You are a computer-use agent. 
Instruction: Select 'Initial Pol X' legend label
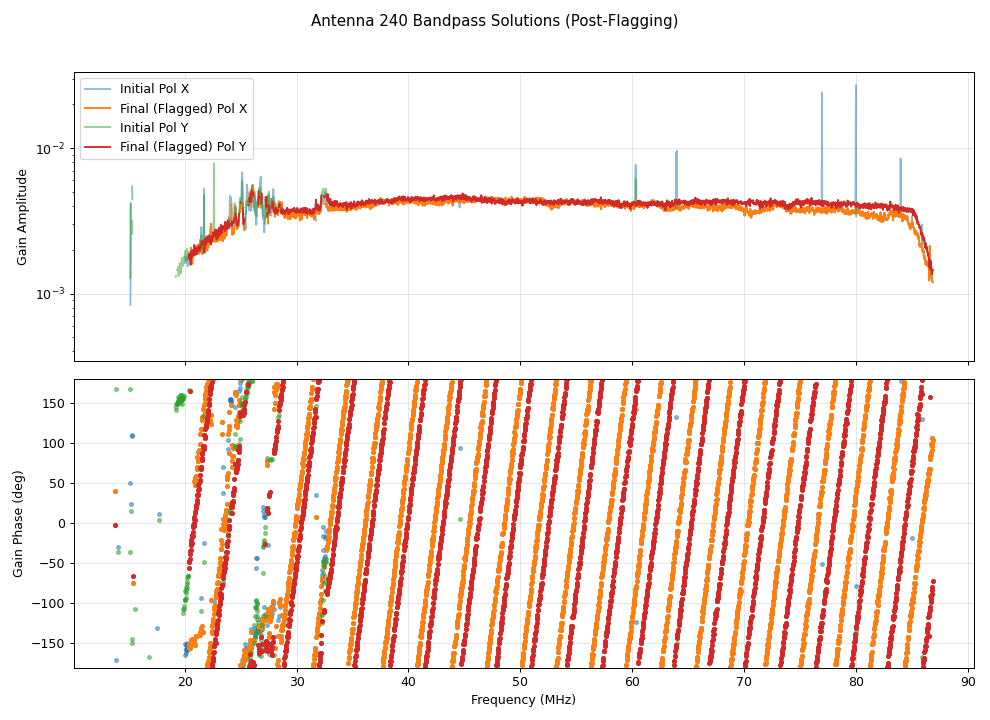pos(154,89)
